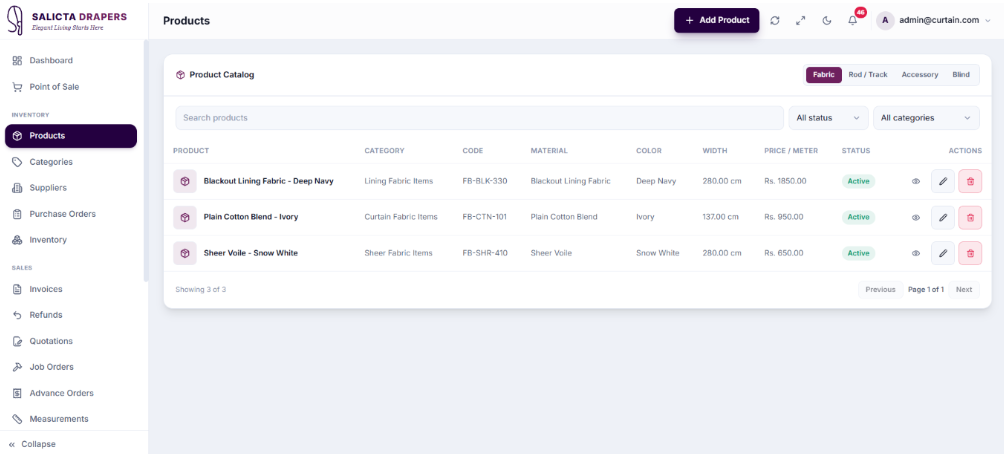View Blackout Lining Fabric via eye icon

point(916,181)
